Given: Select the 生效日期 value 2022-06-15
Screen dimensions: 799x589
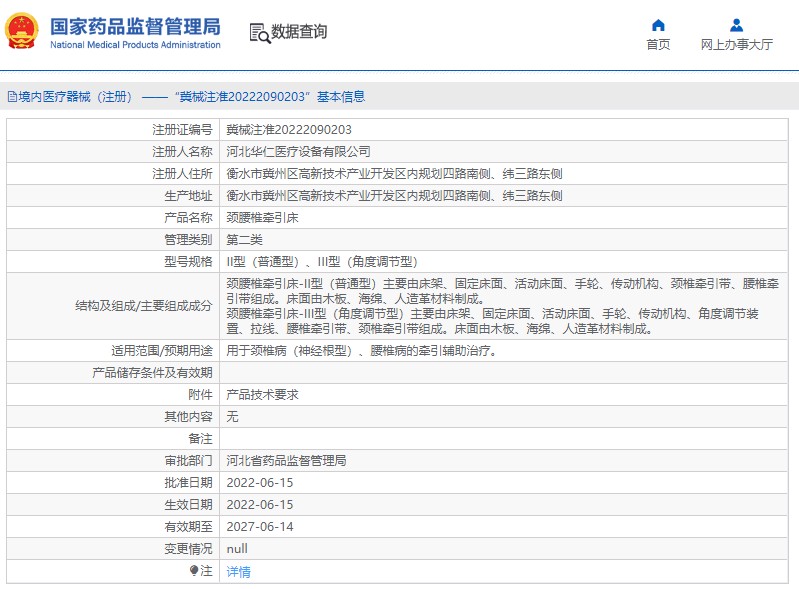Looking at the screenshot, I should point(260,504).
